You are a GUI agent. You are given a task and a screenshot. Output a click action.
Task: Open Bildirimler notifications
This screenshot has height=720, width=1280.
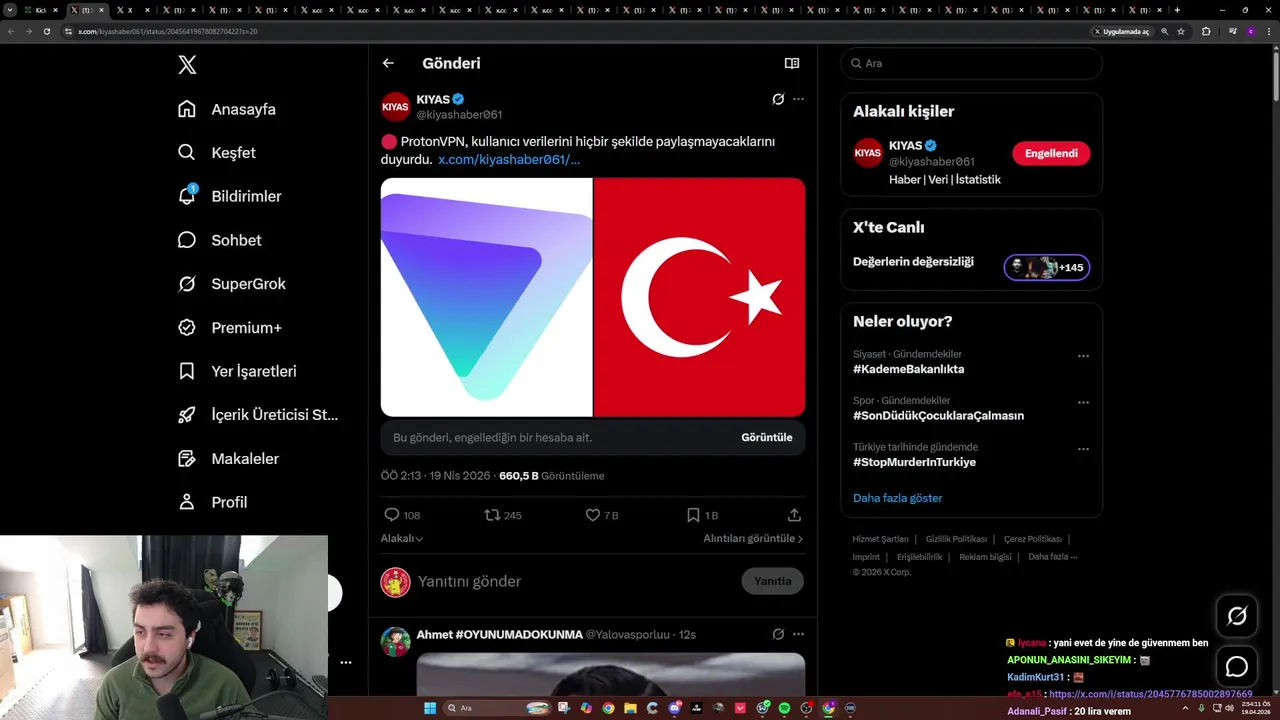[230, 196]
